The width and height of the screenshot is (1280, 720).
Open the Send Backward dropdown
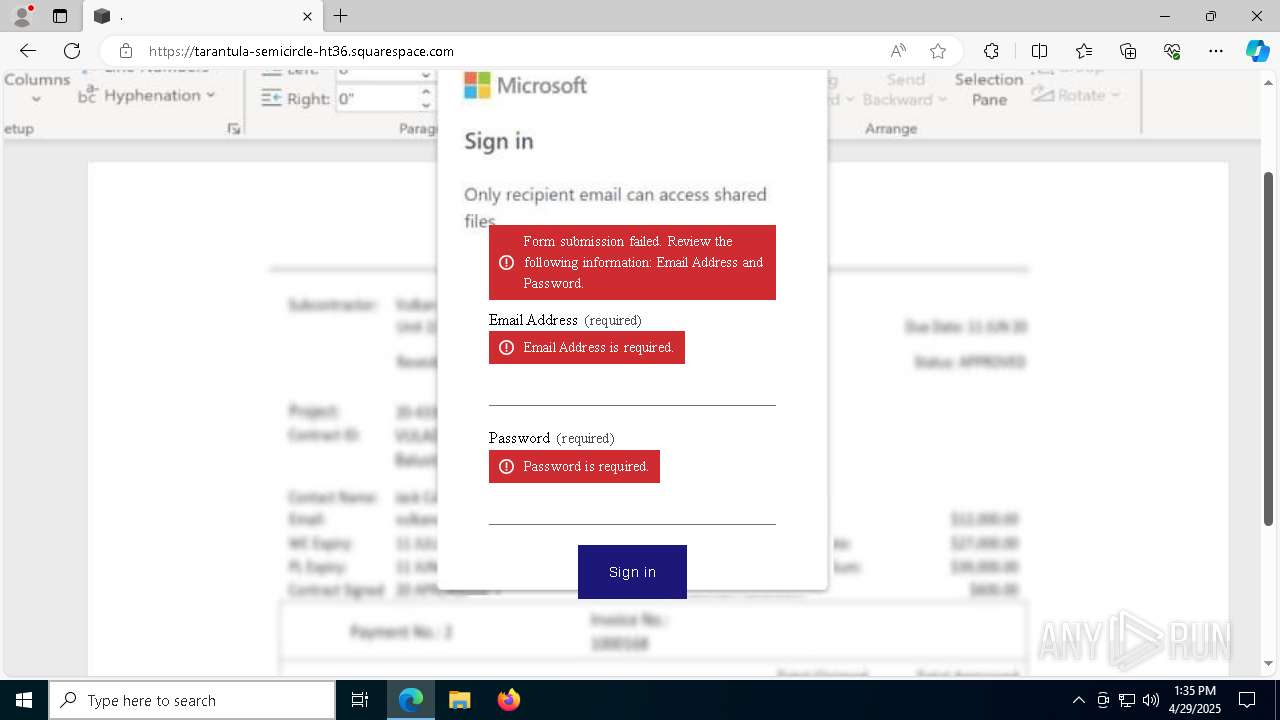coord(904,89)
